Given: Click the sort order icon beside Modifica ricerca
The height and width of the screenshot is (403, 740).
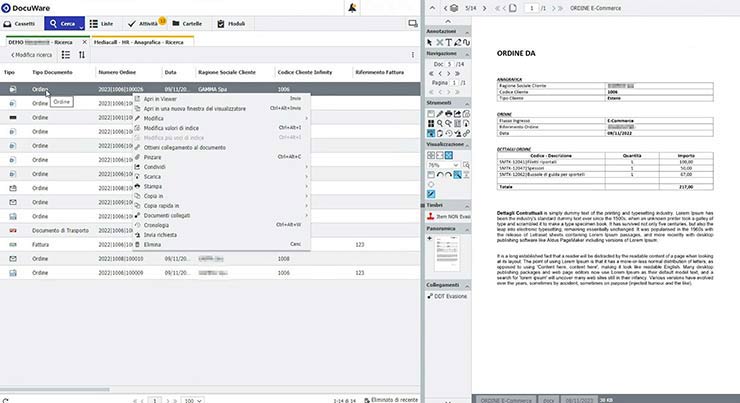Looking at the screenshot, I should point(82,54).
